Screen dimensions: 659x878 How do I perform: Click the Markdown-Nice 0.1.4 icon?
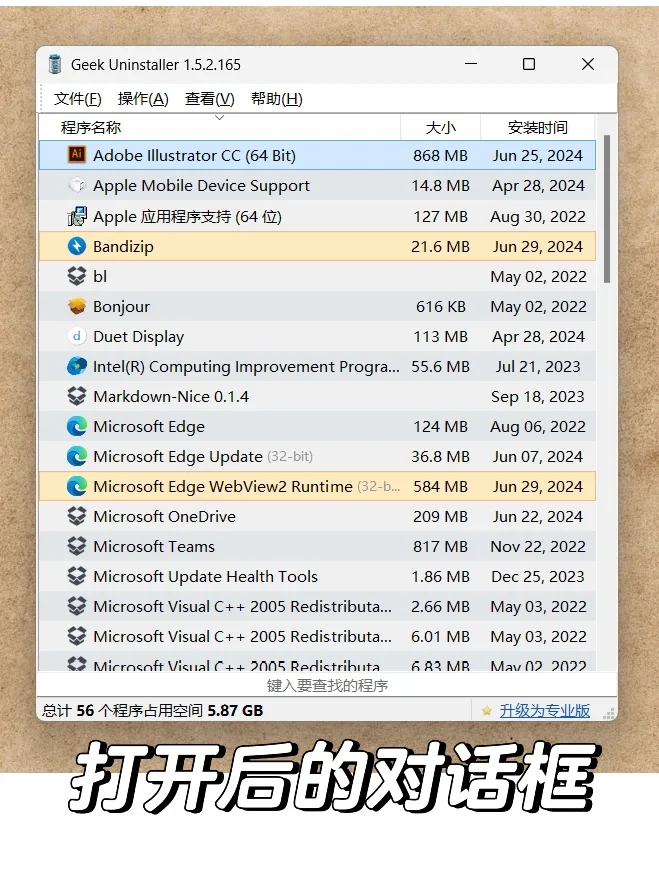click(77, 396)
